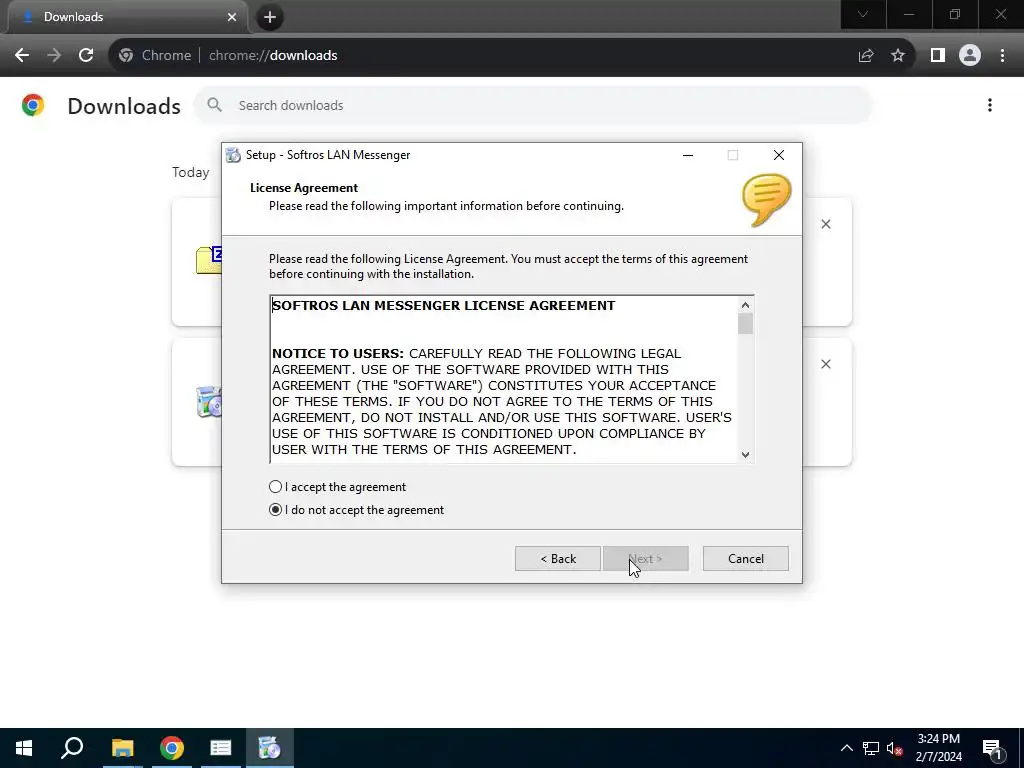Open Chrome tab search chevron
The height and width of the screenshot is (768, 1024).
click(x=863, y=14)
